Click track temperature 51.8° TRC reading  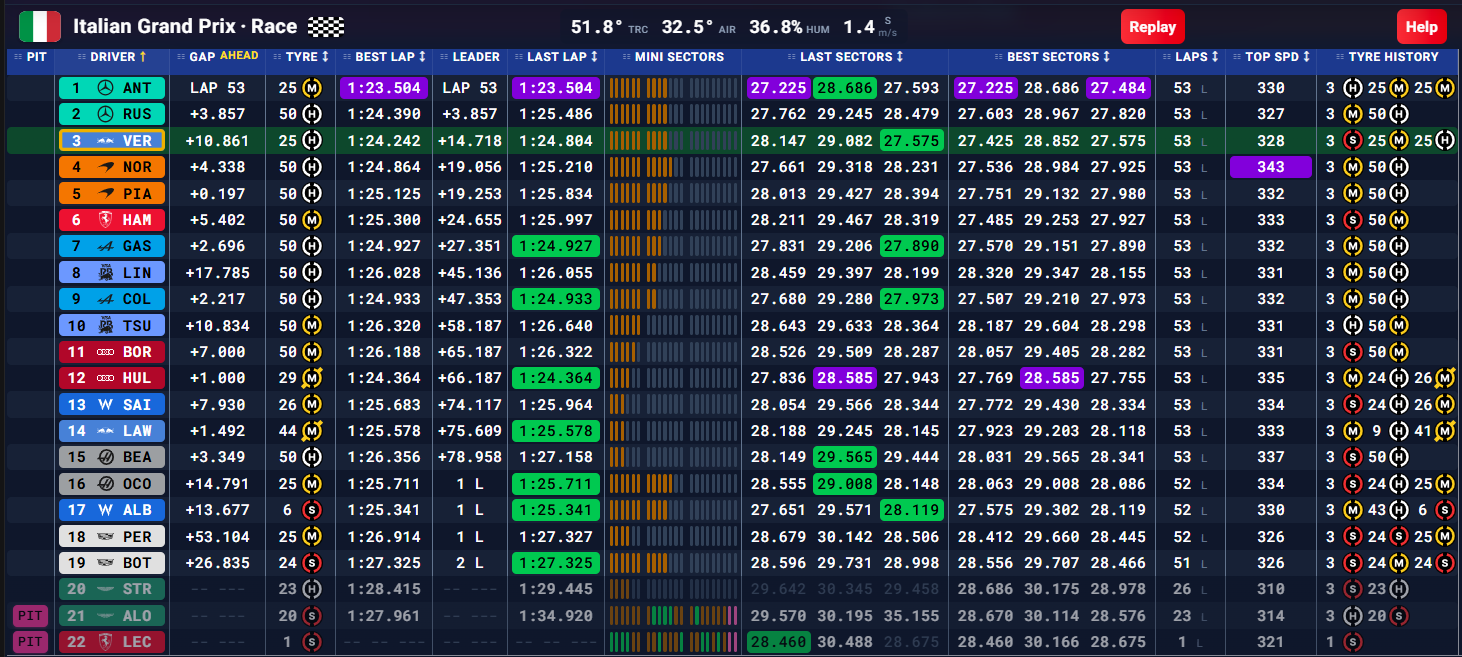[x=611, y=27]
